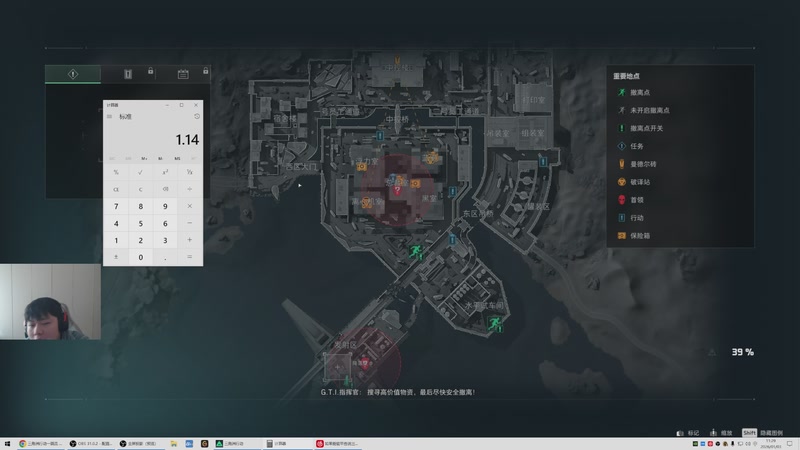Click the 39 % indicator on the map
Image resolution: width=800 pixels, height=450 pixels.
coord(742,352)
